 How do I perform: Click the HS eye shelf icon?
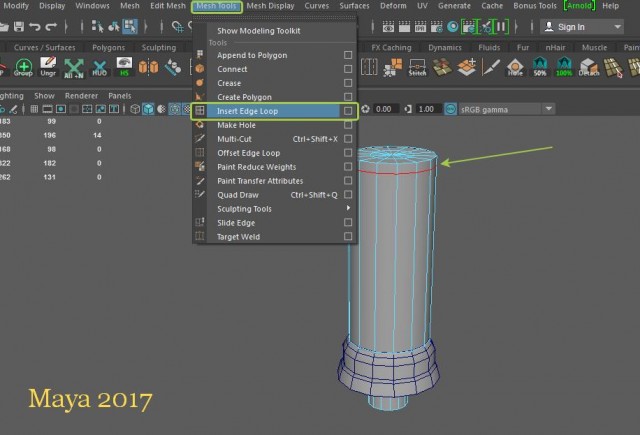pyautogui.click(x=124, y=67)
